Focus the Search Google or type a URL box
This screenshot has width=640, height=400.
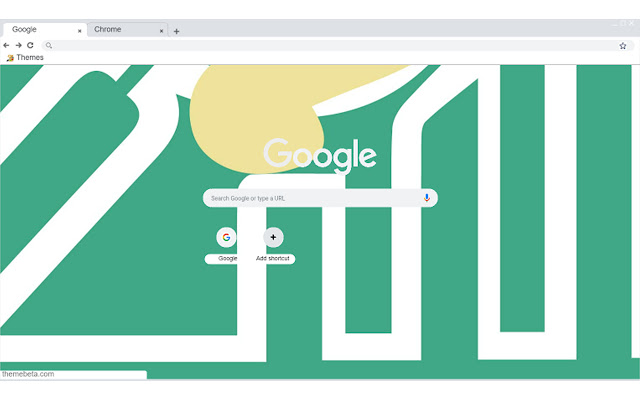[x=320, y=198]
